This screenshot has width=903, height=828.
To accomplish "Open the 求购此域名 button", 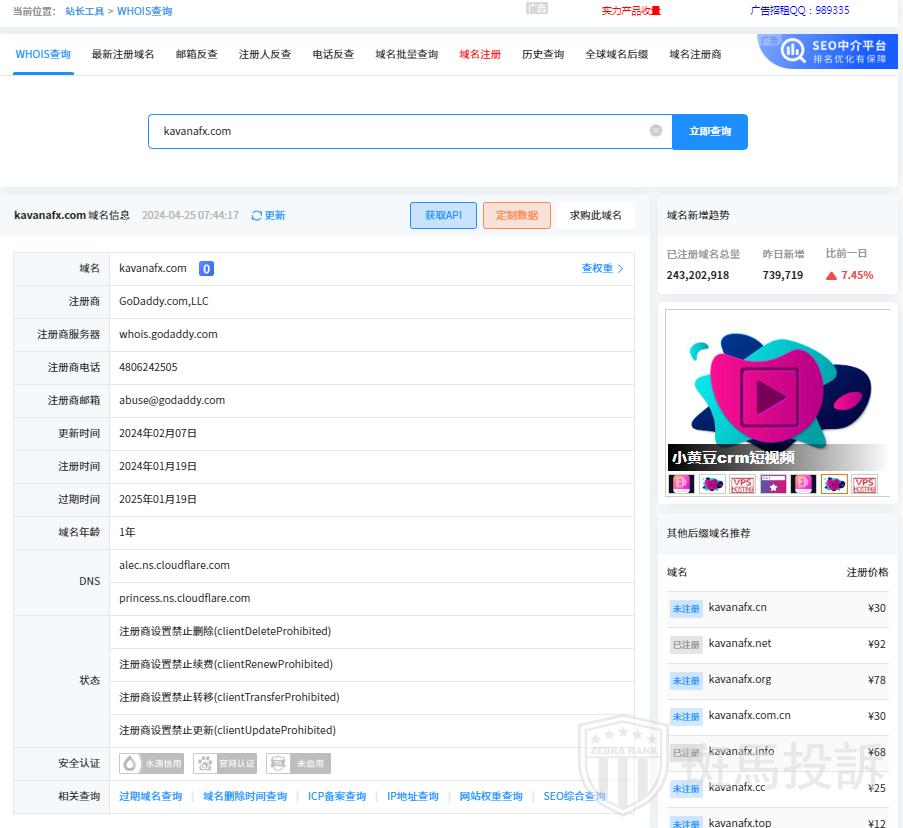I will pyautogui.click(x=596, y=215).
